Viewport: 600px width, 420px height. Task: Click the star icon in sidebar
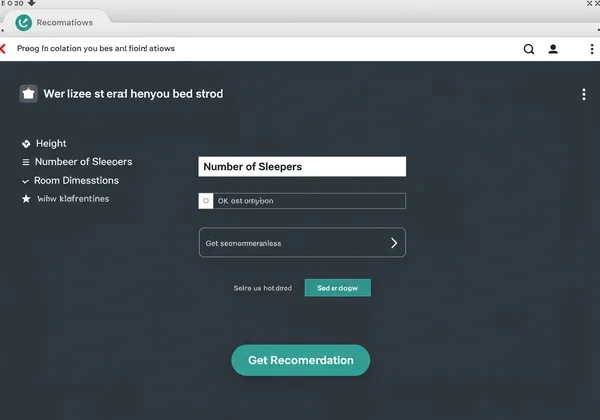(26, 199)
